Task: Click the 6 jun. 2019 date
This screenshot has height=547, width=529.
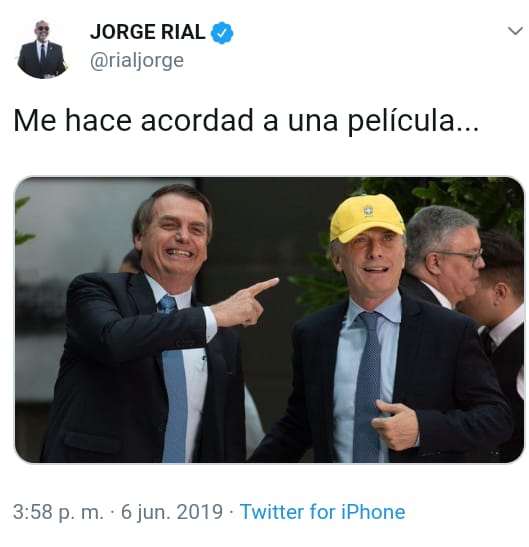Action: [172, 512]
